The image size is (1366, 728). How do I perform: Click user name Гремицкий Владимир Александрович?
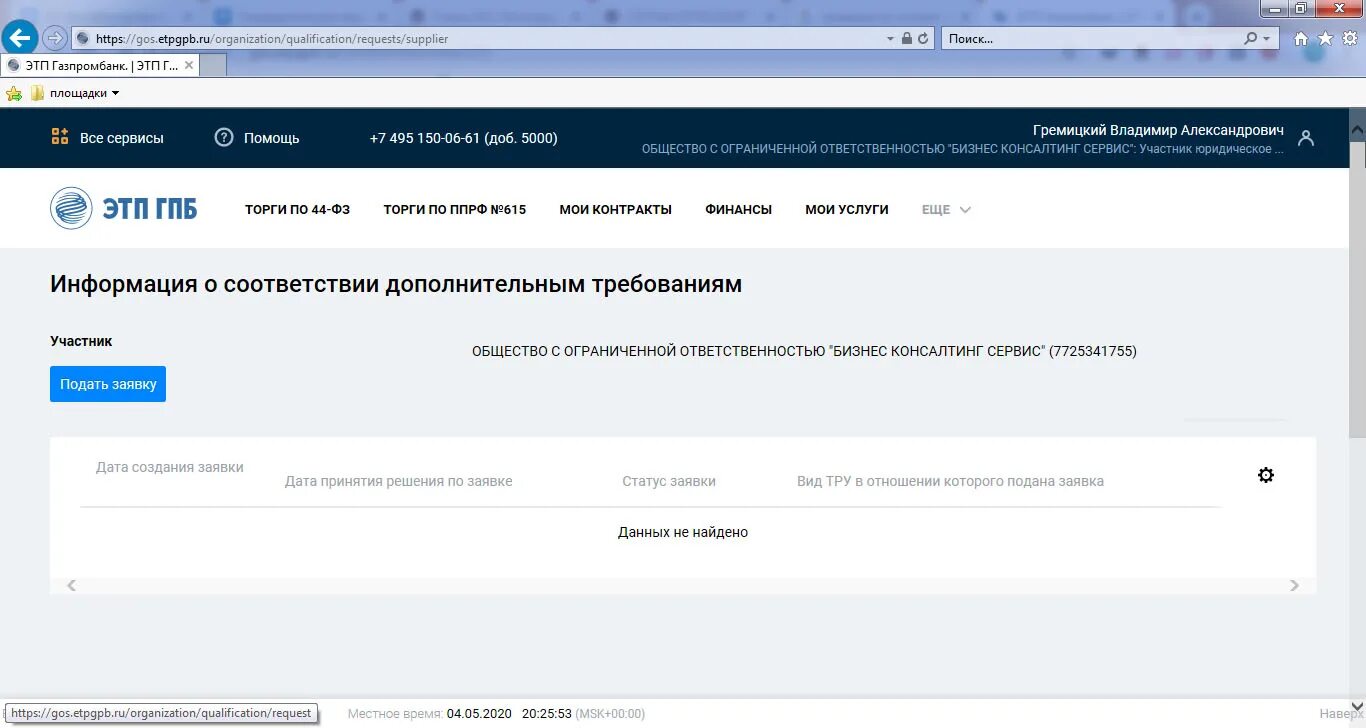point(1158,131)
